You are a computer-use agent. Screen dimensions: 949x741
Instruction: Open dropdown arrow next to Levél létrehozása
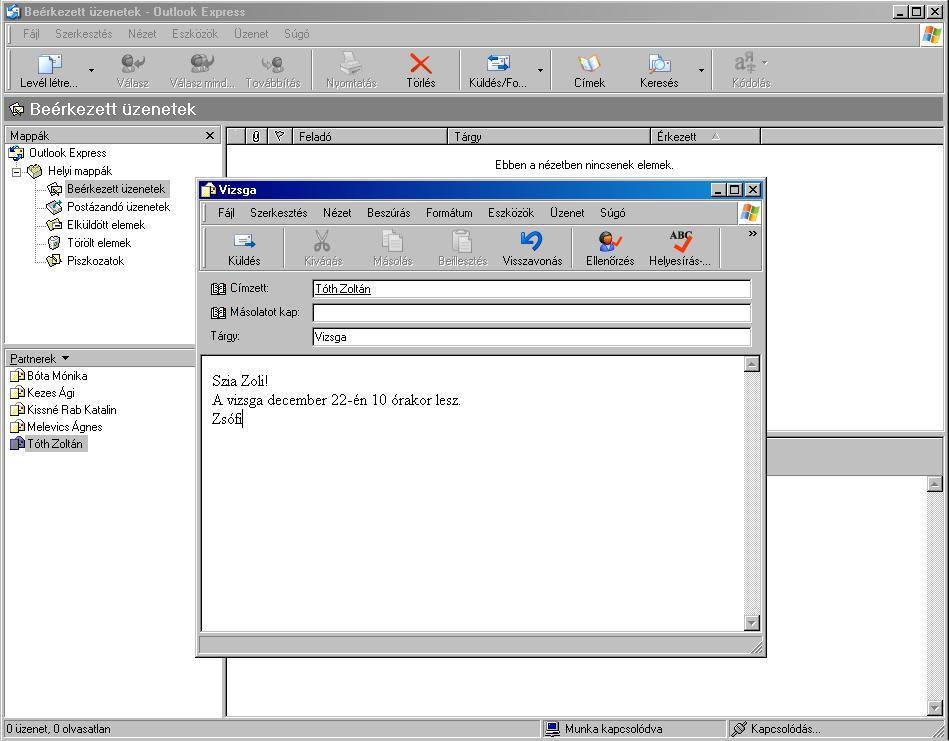click(91, 71)
